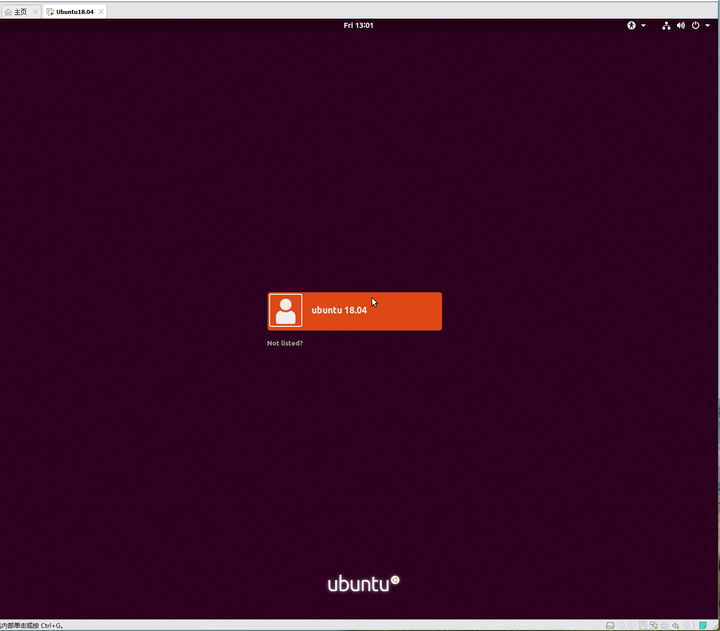720x631 pixels.
Task: Switch to the Ubuntu18.04 tab
Action: click(x=75, y=12)
